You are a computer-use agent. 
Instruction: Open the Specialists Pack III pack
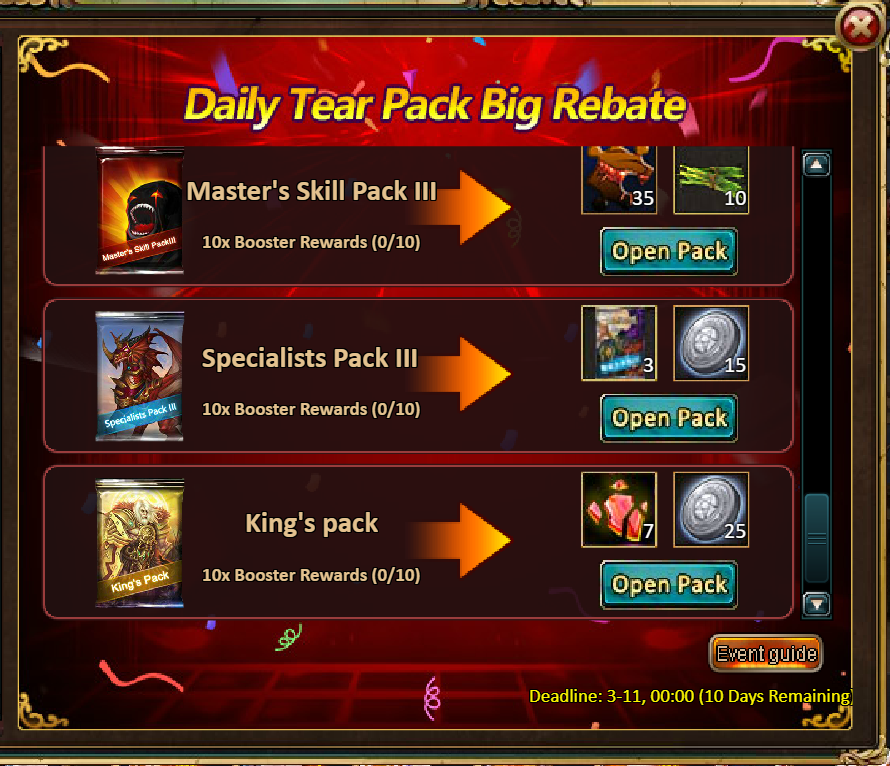[x=669, y=418]
